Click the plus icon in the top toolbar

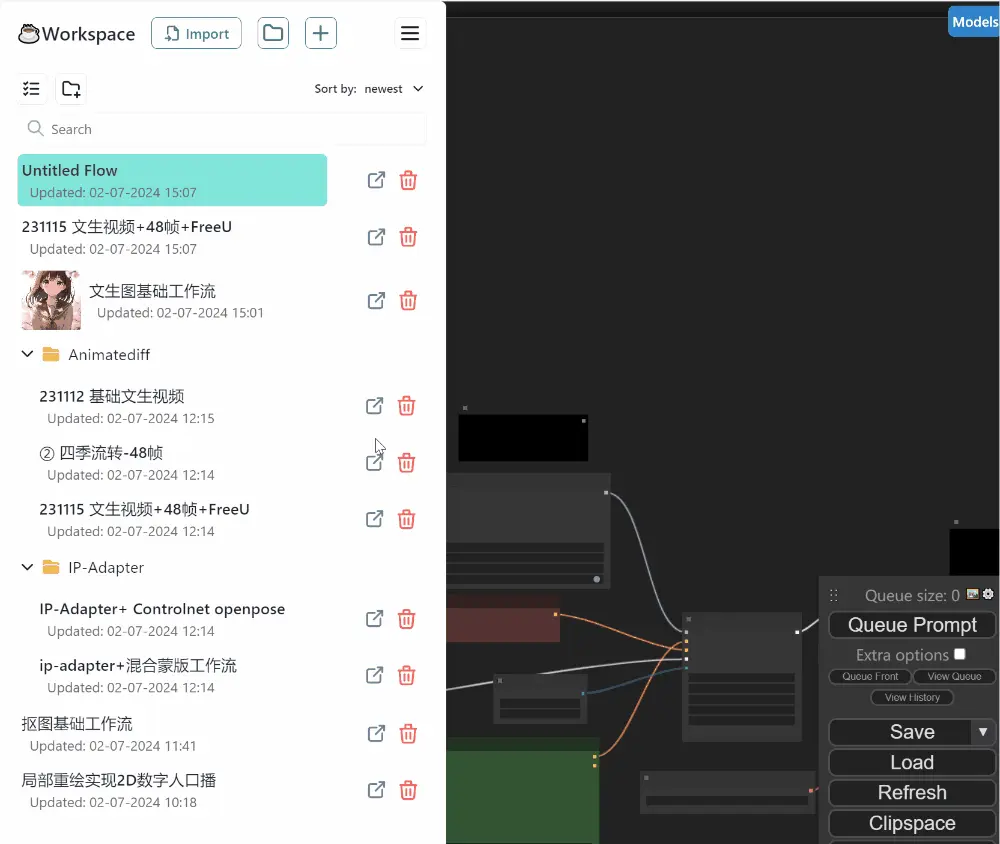[x=321, y=33]
